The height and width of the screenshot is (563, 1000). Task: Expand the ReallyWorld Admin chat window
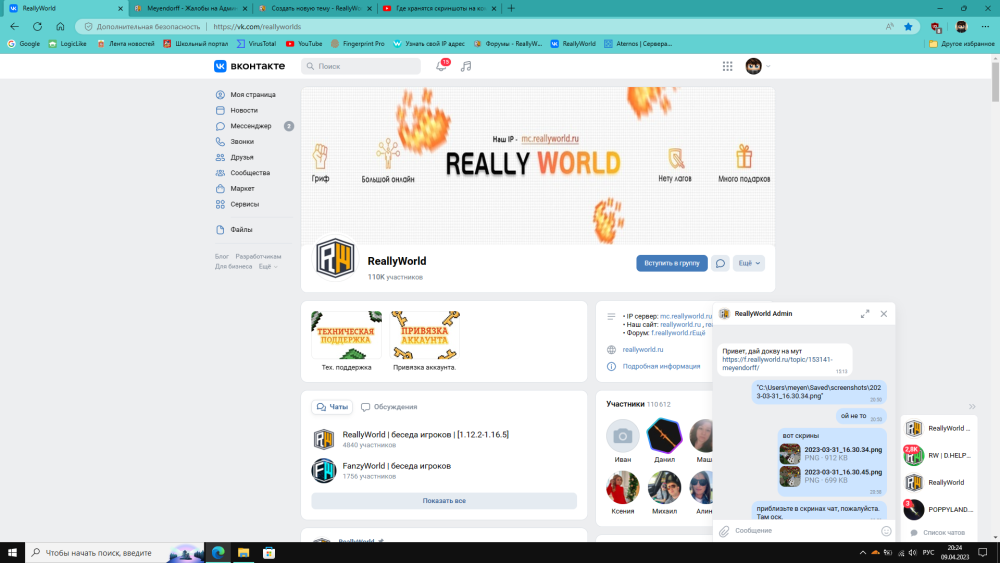[x=865, y=314]
